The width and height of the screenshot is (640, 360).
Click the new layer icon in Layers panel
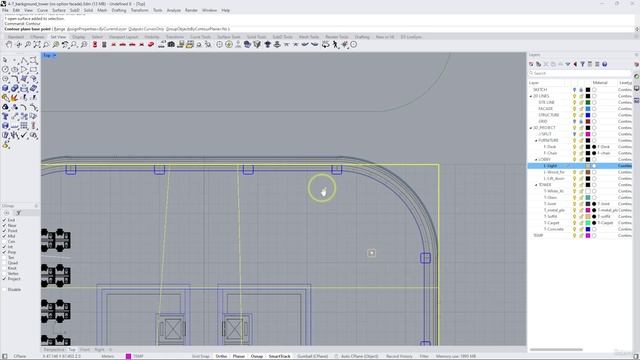[x=531, y=64]
